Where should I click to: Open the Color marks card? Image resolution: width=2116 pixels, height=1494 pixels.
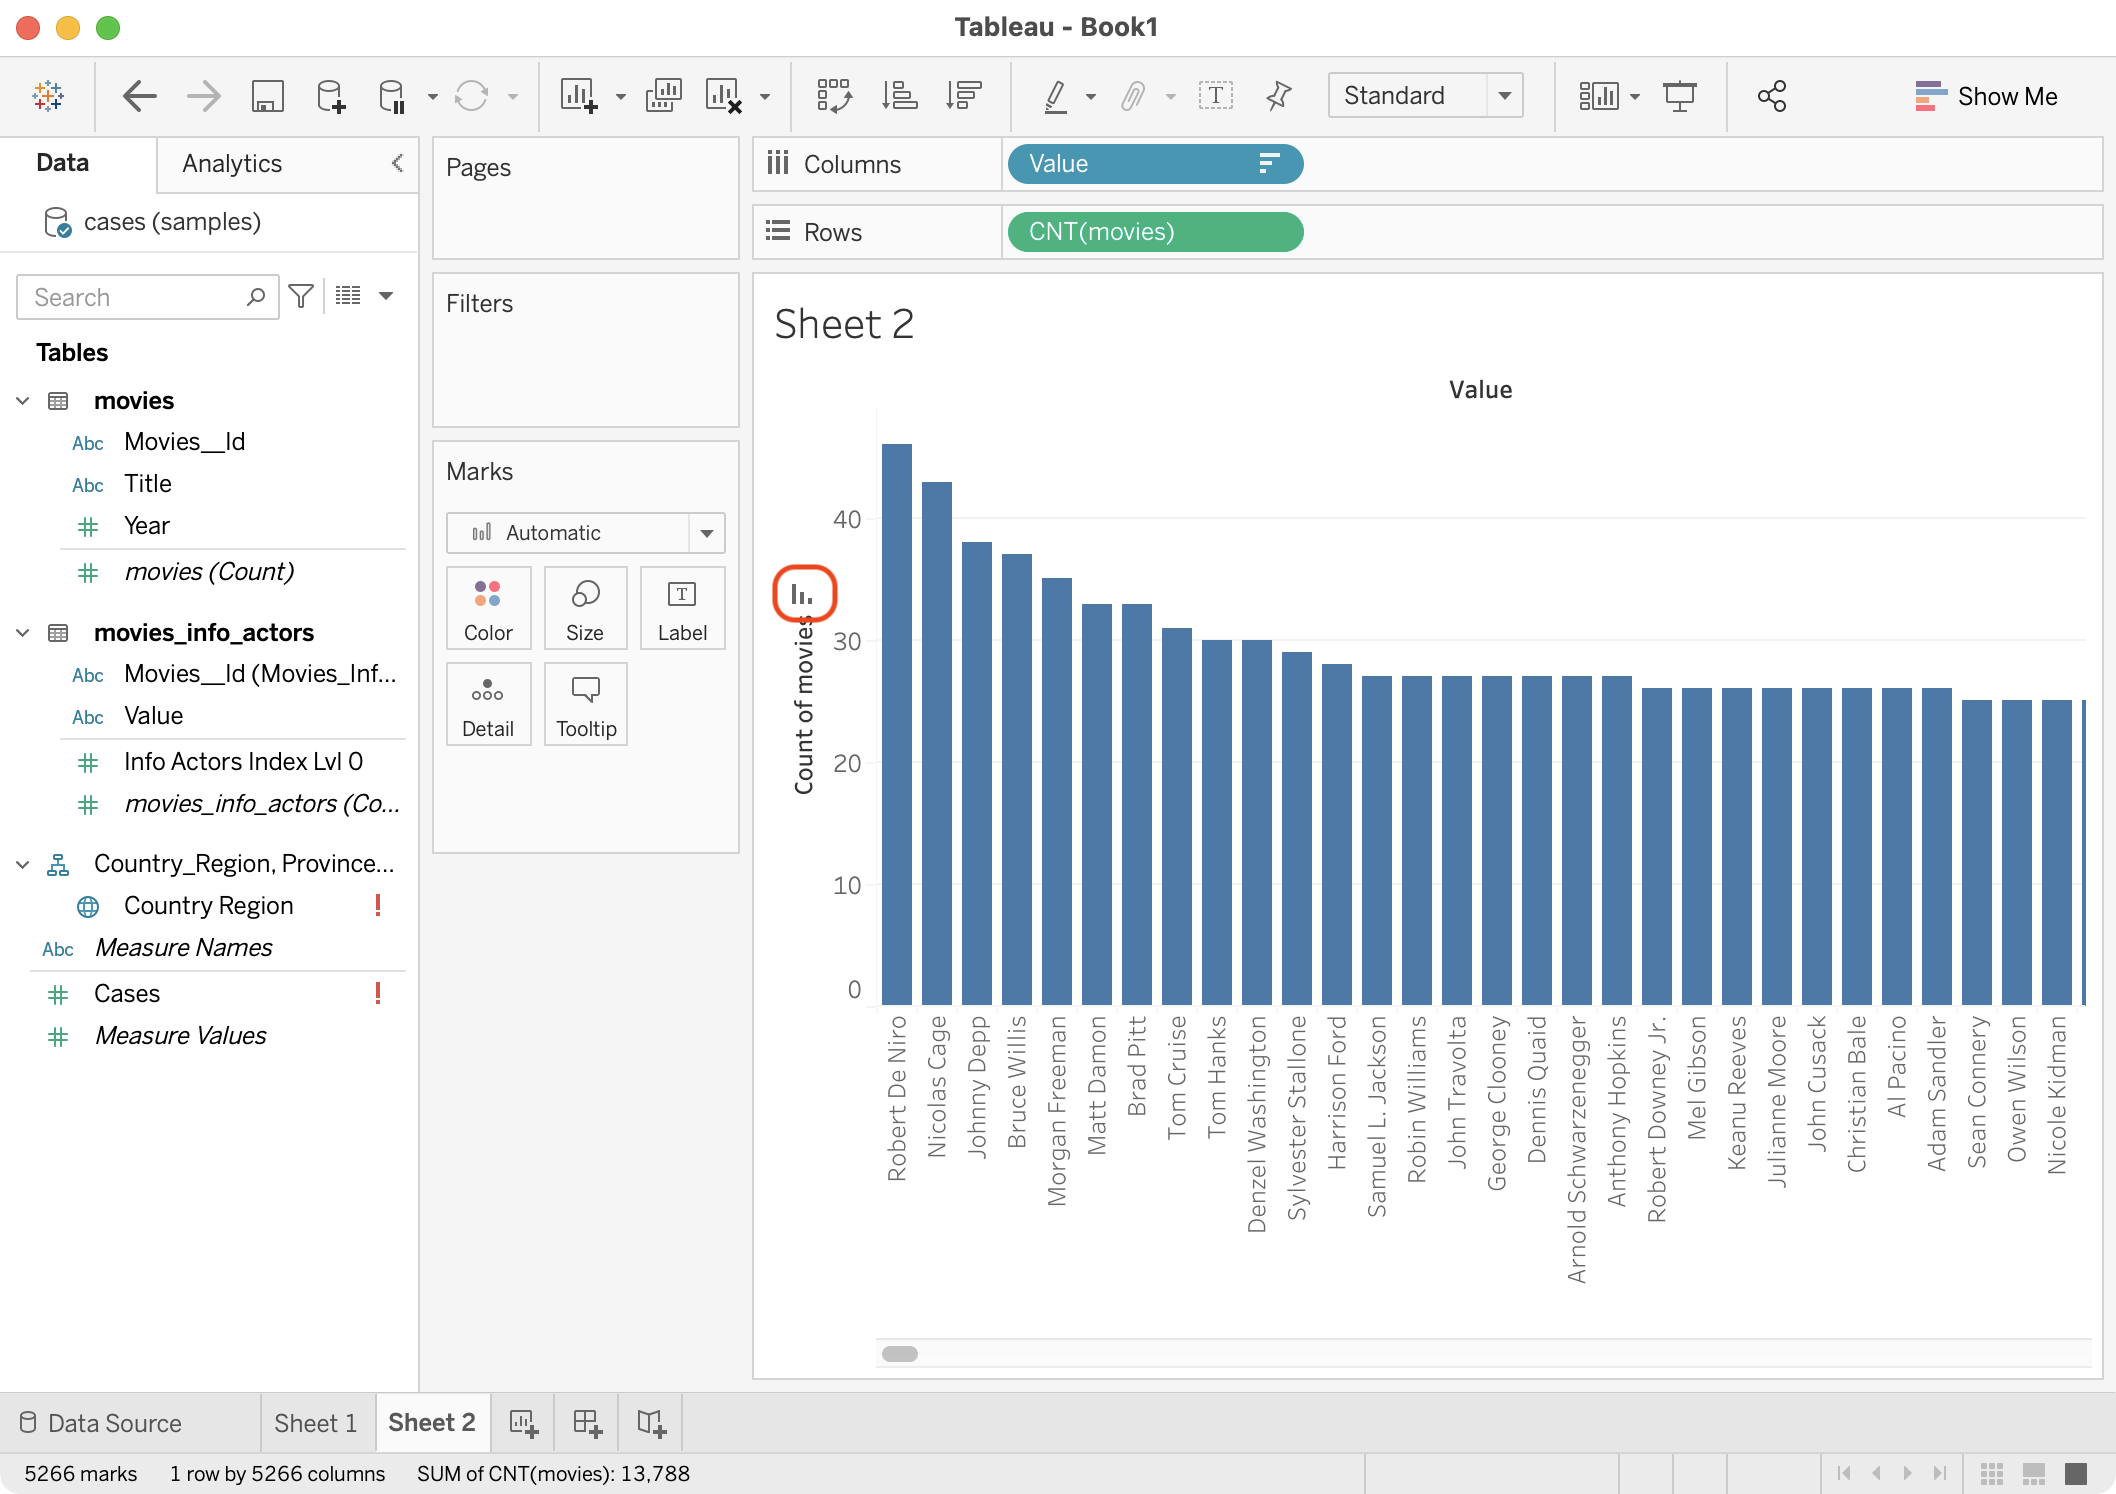[x=488, y=609]
